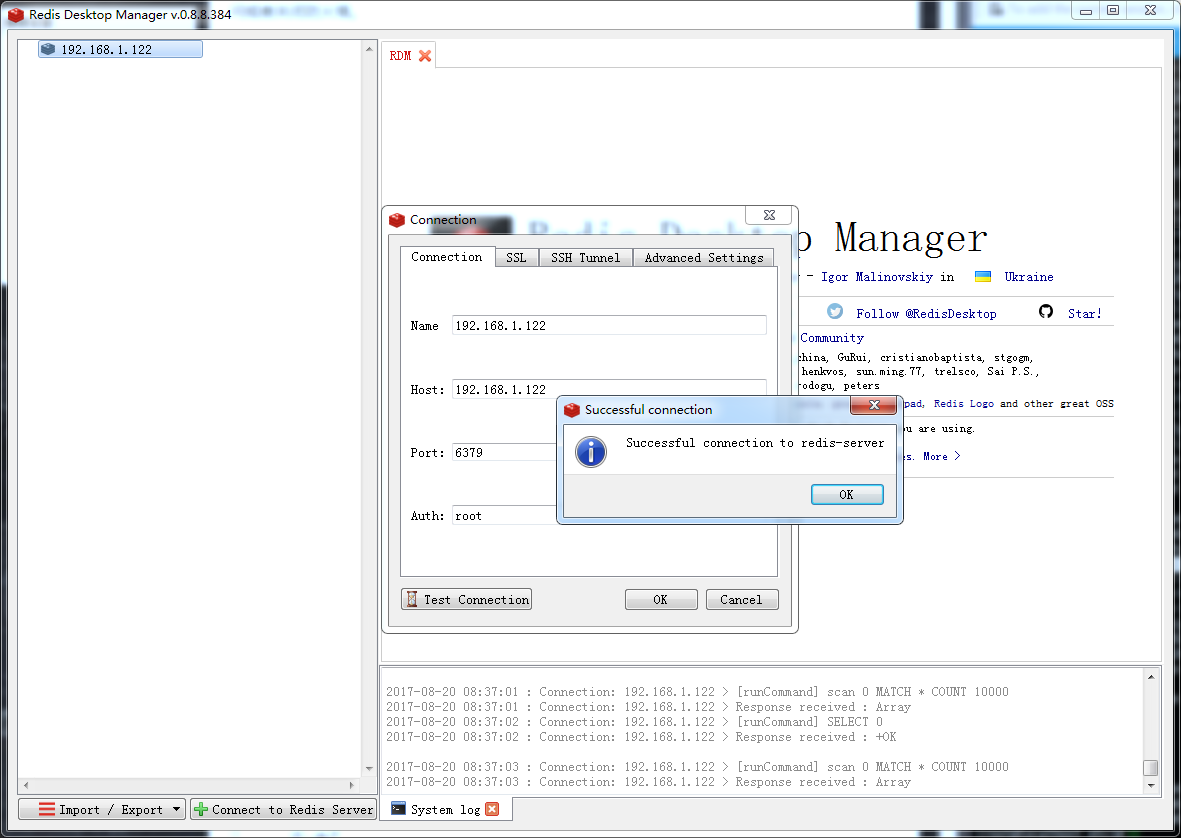Click the More > link
The image size is (1181, 838).
pyautogui.click(x=941, y=456)
